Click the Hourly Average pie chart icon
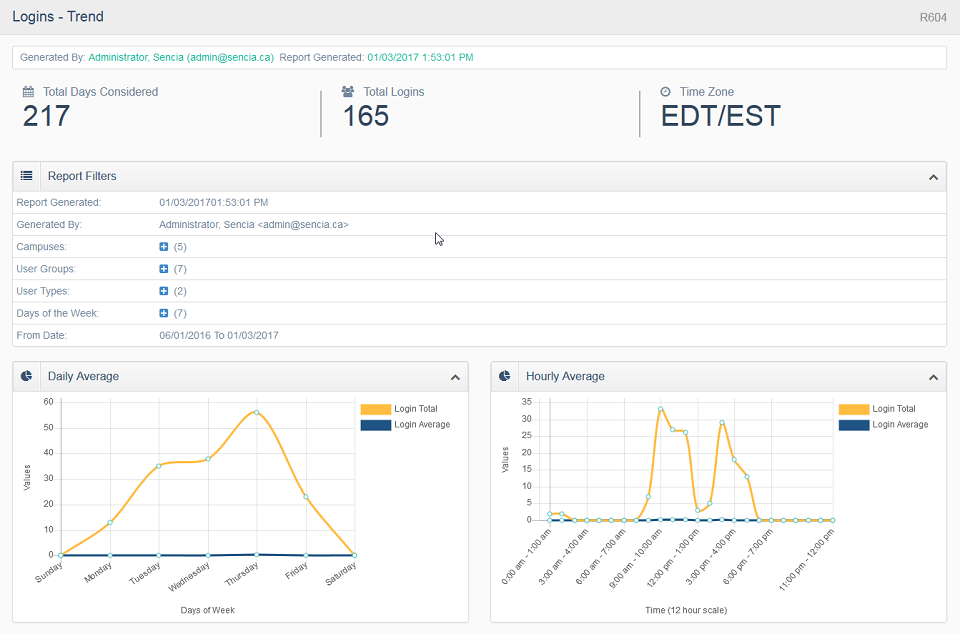960x634 pixels. (505, 377)
